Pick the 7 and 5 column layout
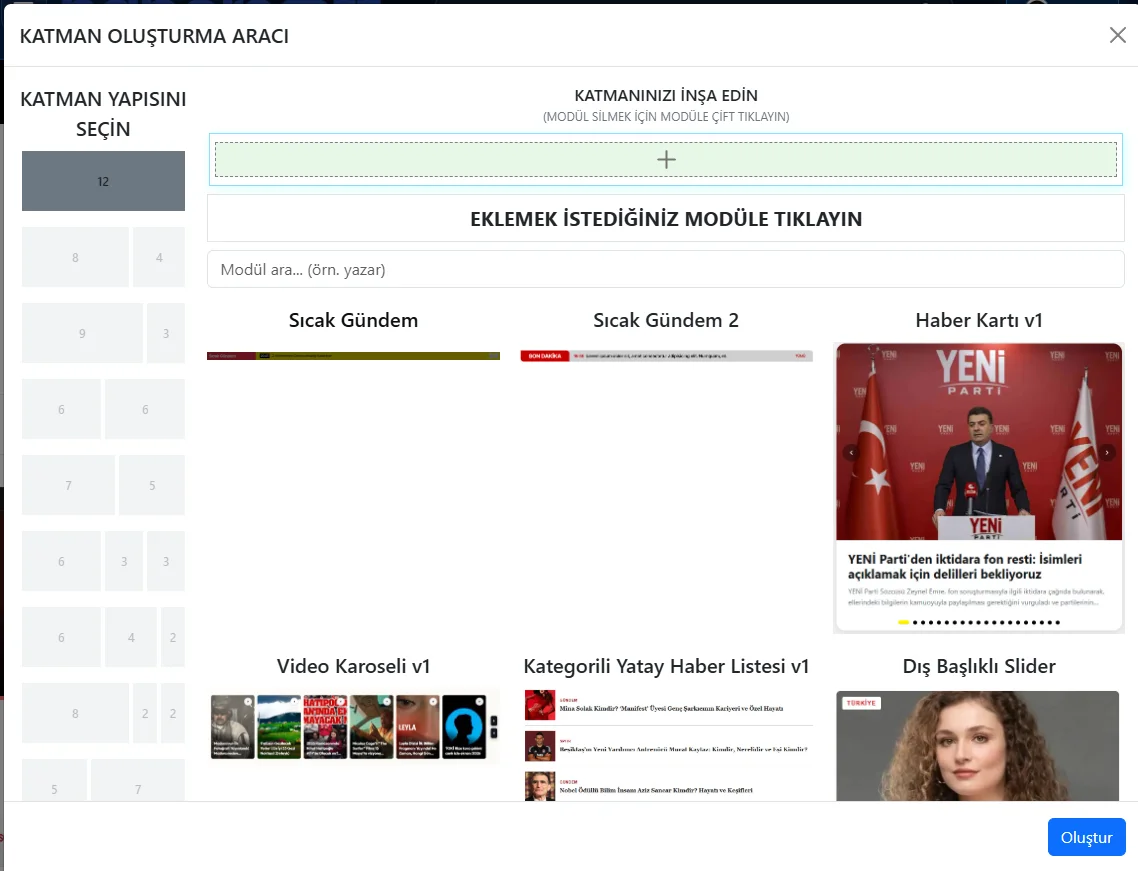1138x871 pixels. [103, 485]
